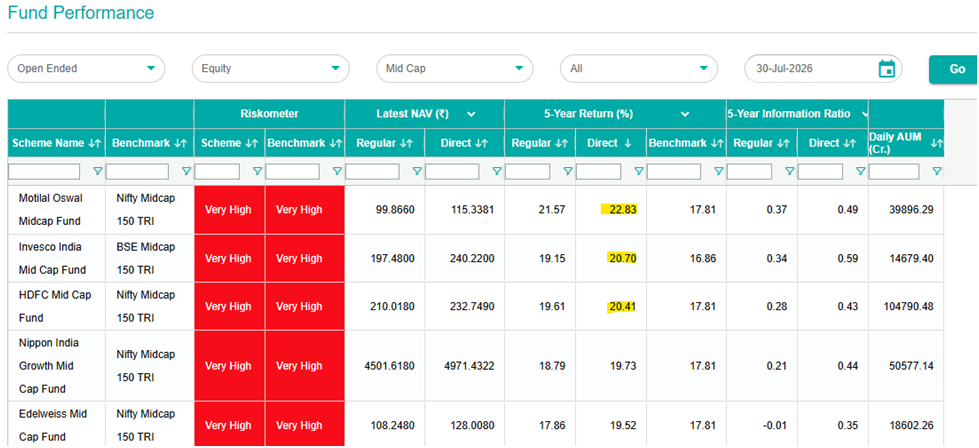Click Daily AUM filter text box

[894, 171]
